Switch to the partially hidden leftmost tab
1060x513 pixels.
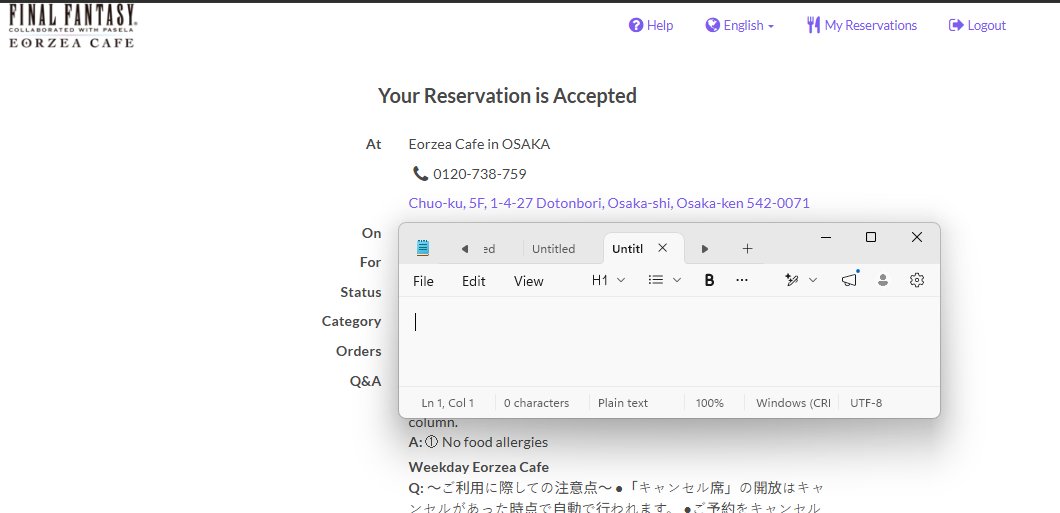tap(489, 249)
